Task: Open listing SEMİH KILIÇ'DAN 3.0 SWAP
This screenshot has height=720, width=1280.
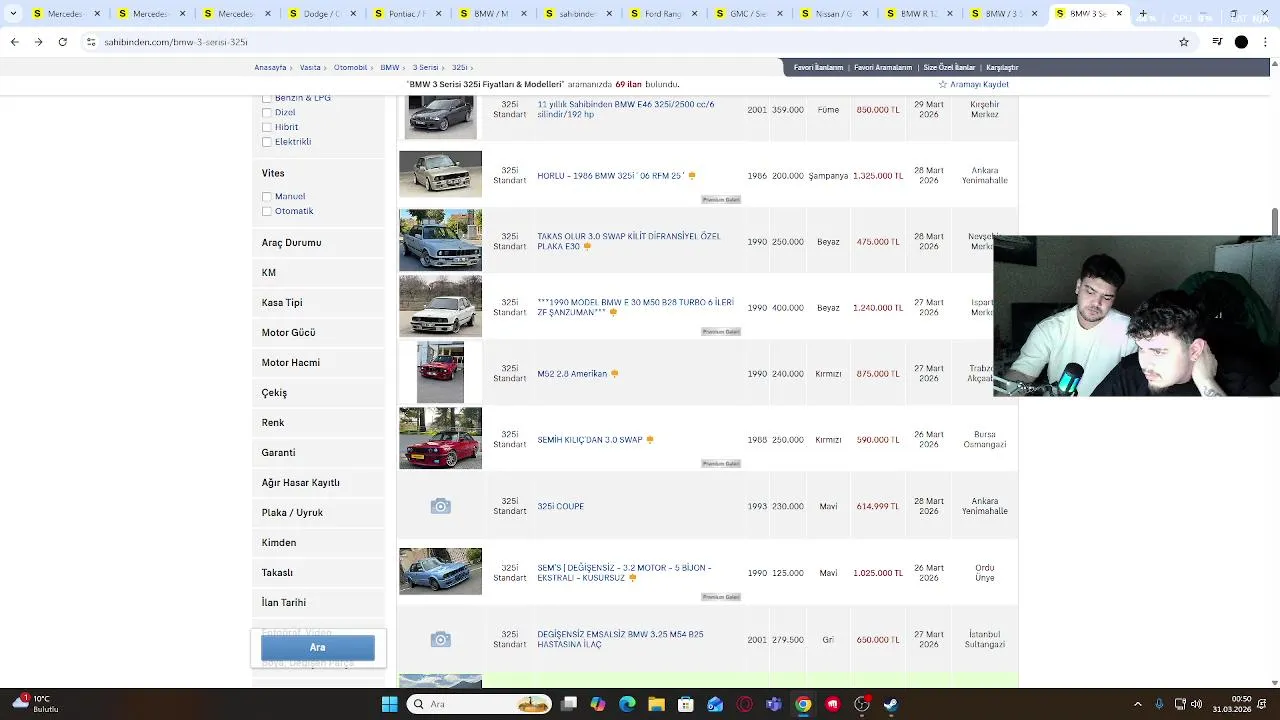Action: 590,440
